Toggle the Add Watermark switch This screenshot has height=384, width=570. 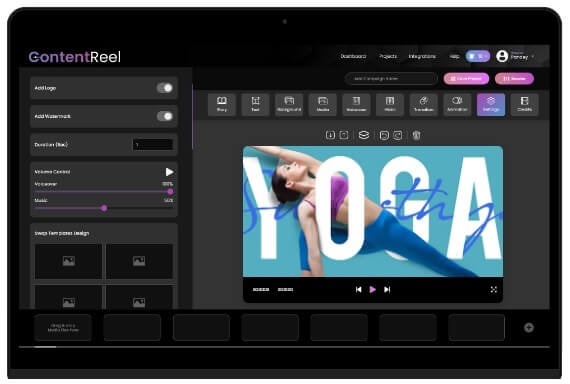(x=165, y=116)
